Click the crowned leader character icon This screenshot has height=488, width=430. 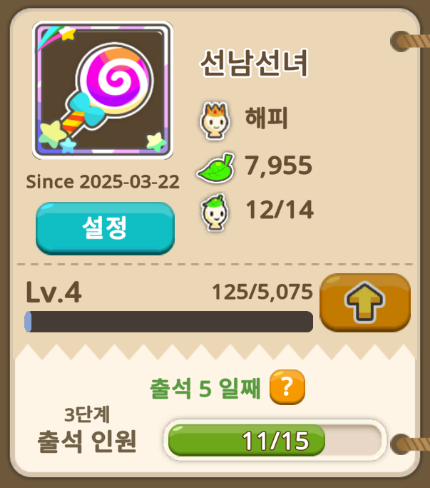click(215, 120)
